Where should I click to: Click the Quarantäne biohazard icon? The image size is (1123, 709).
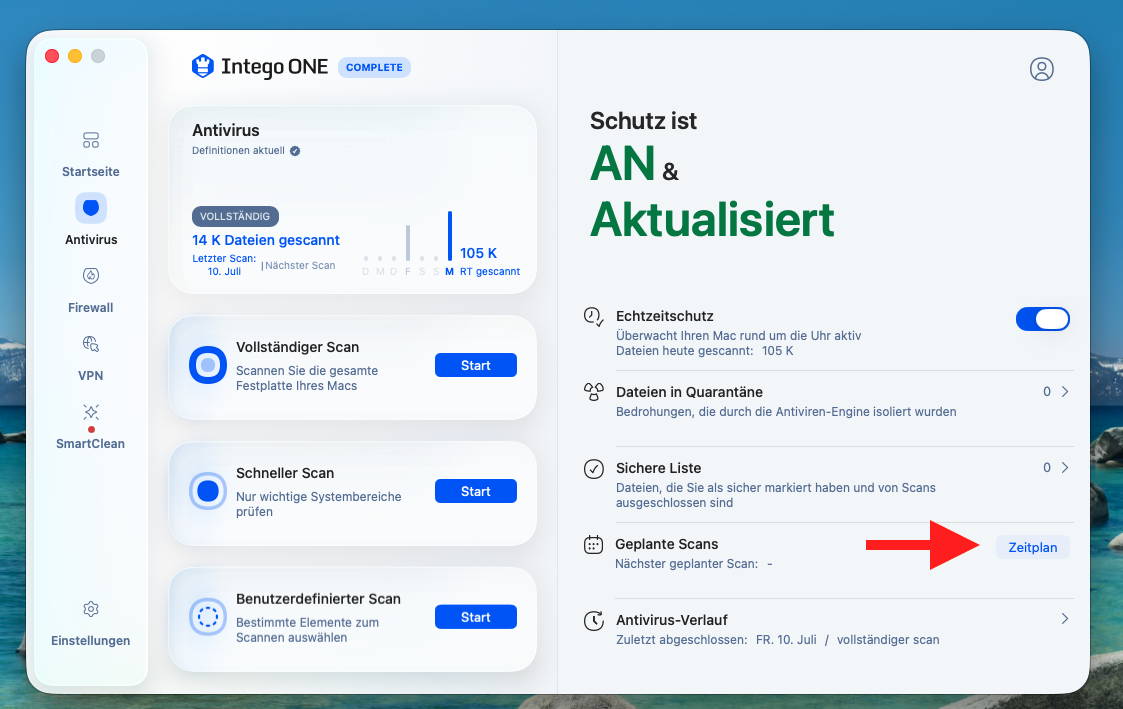click(x=594, y=392)
